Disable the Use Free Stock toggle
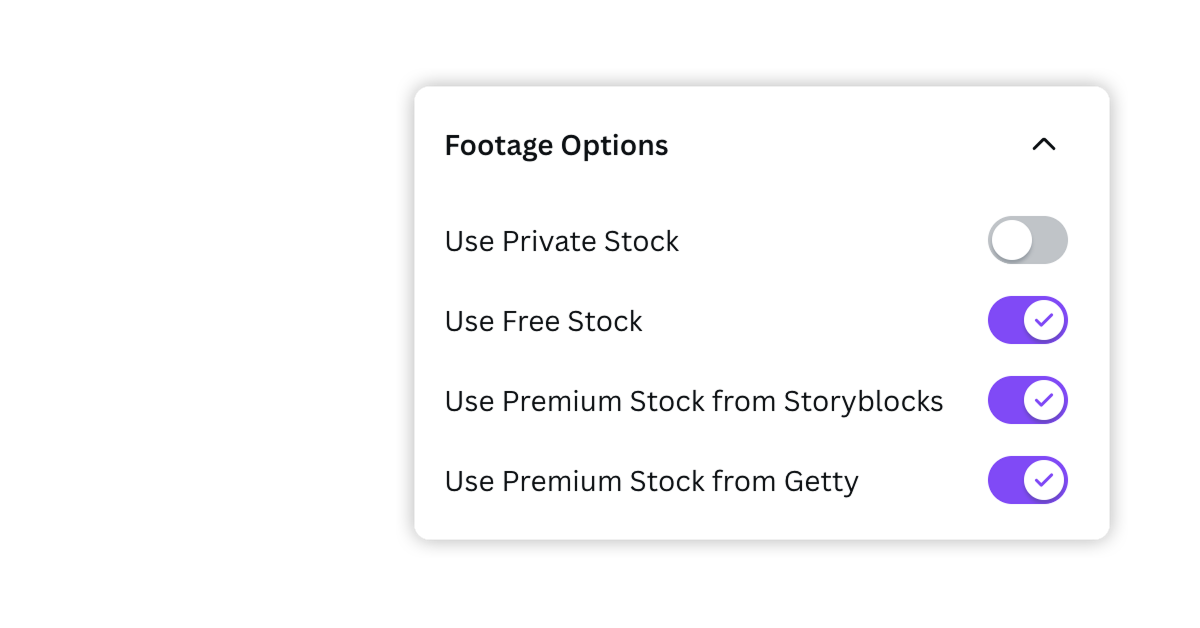This screenshot has height=628, width=1200. pos(1028,320)
